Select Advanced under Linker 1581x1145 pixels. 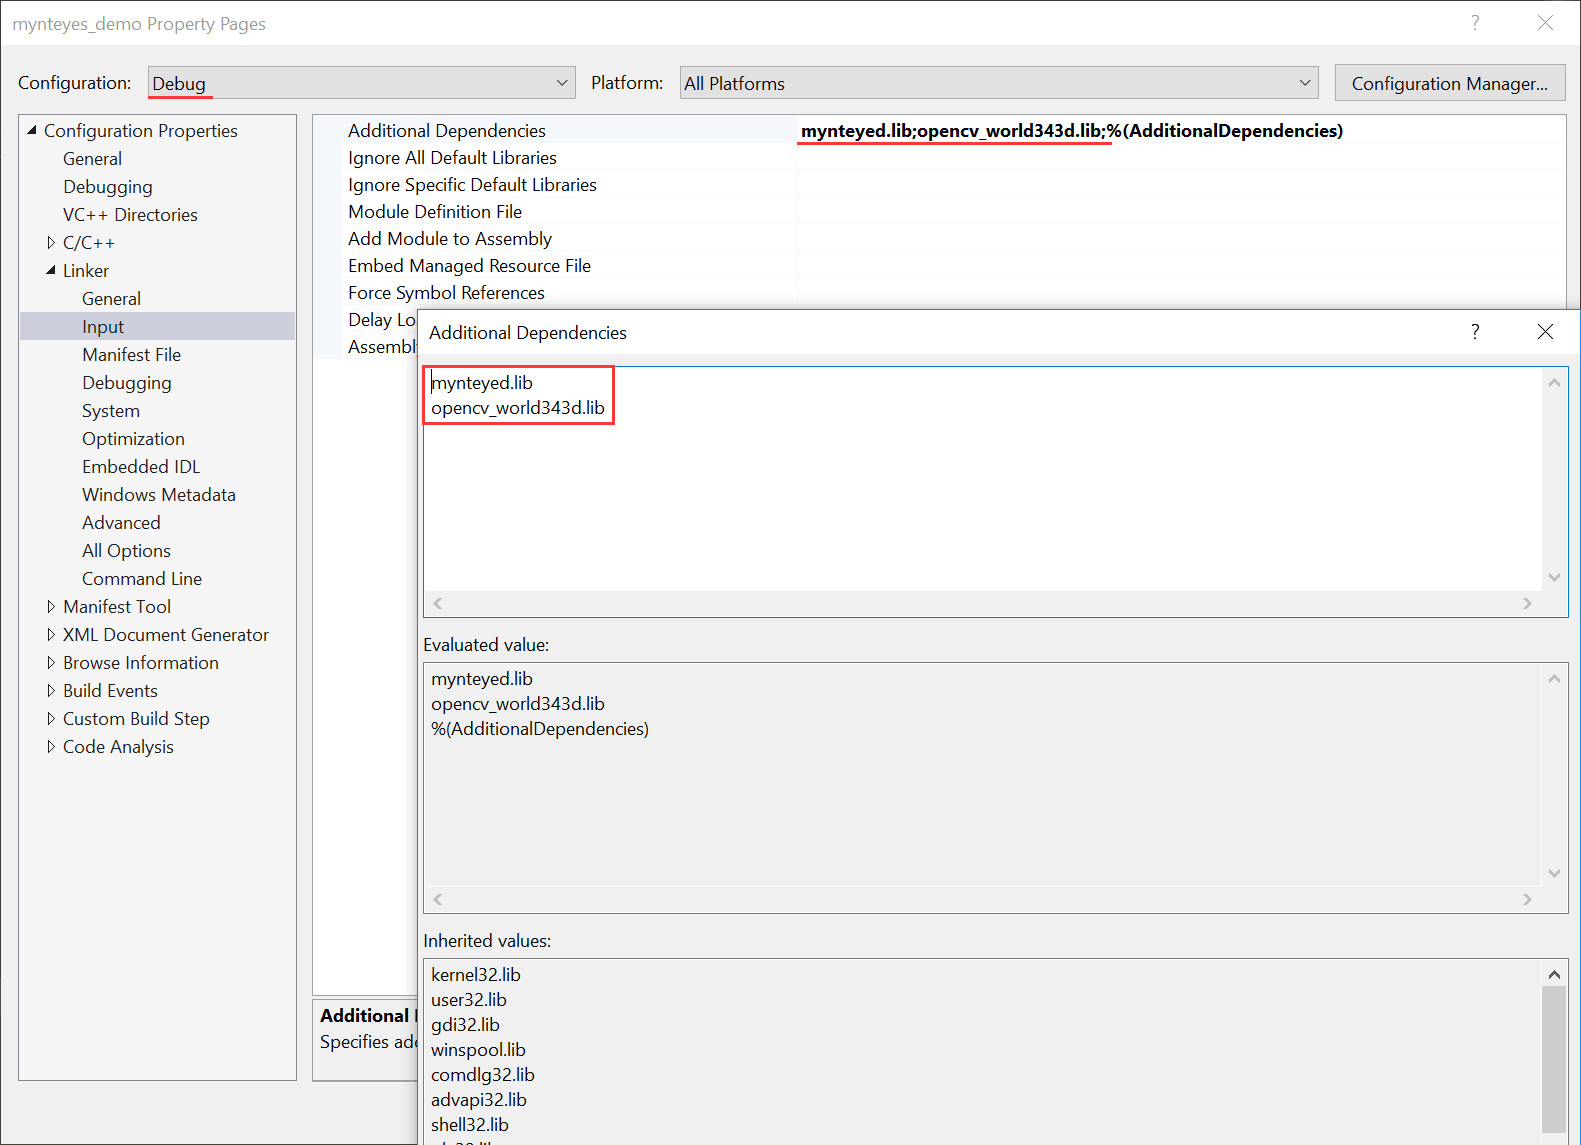(x=121, y=523)
